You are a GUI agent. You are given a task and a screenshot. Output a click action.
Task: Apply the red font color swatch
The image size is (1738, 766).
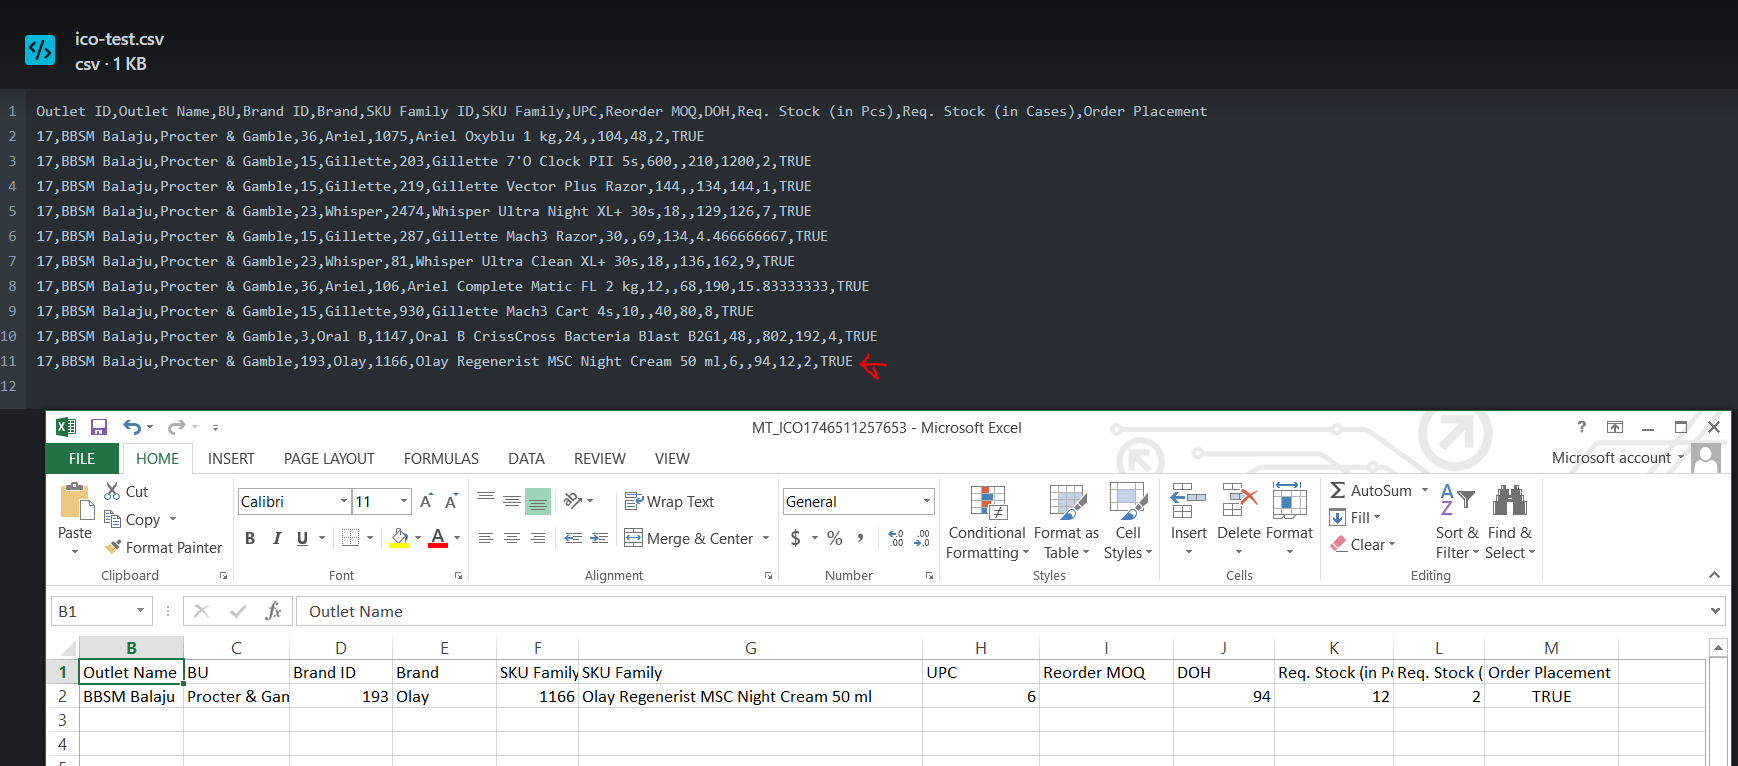[x=438, y=538]
